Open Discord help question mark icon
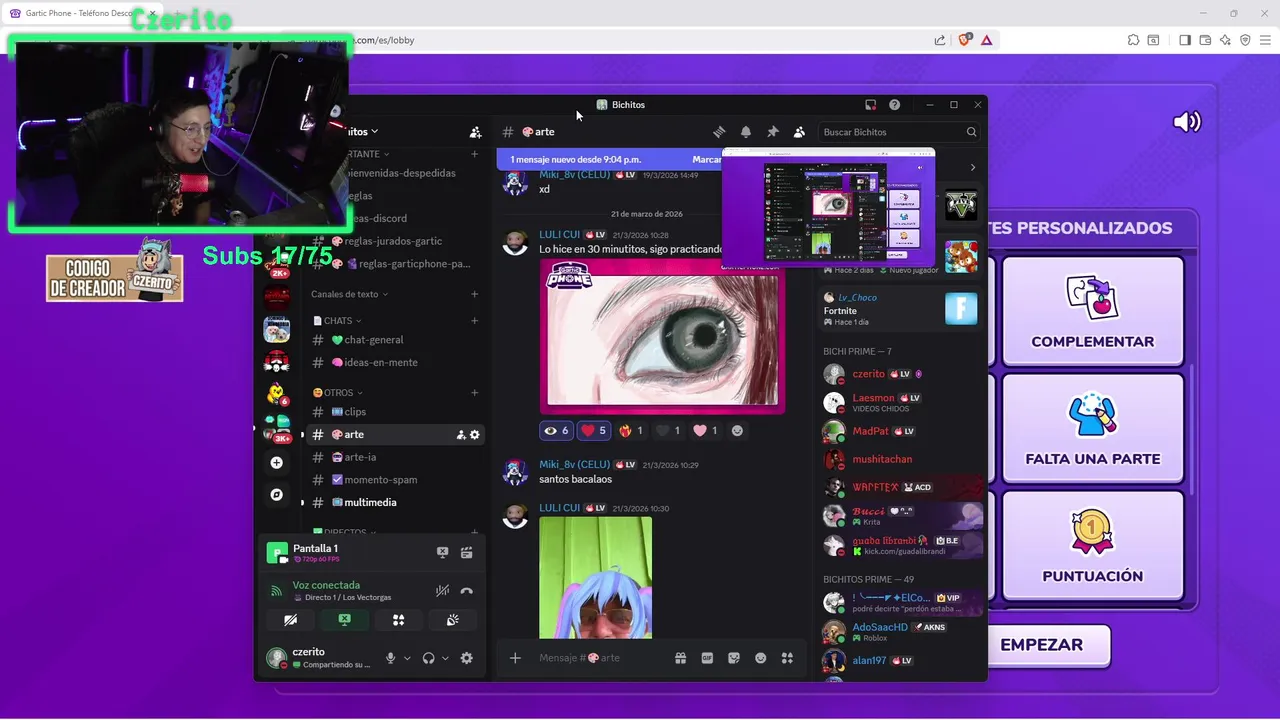The width and height of the screenshot is (1280, 720). click(x=895, y=105)
